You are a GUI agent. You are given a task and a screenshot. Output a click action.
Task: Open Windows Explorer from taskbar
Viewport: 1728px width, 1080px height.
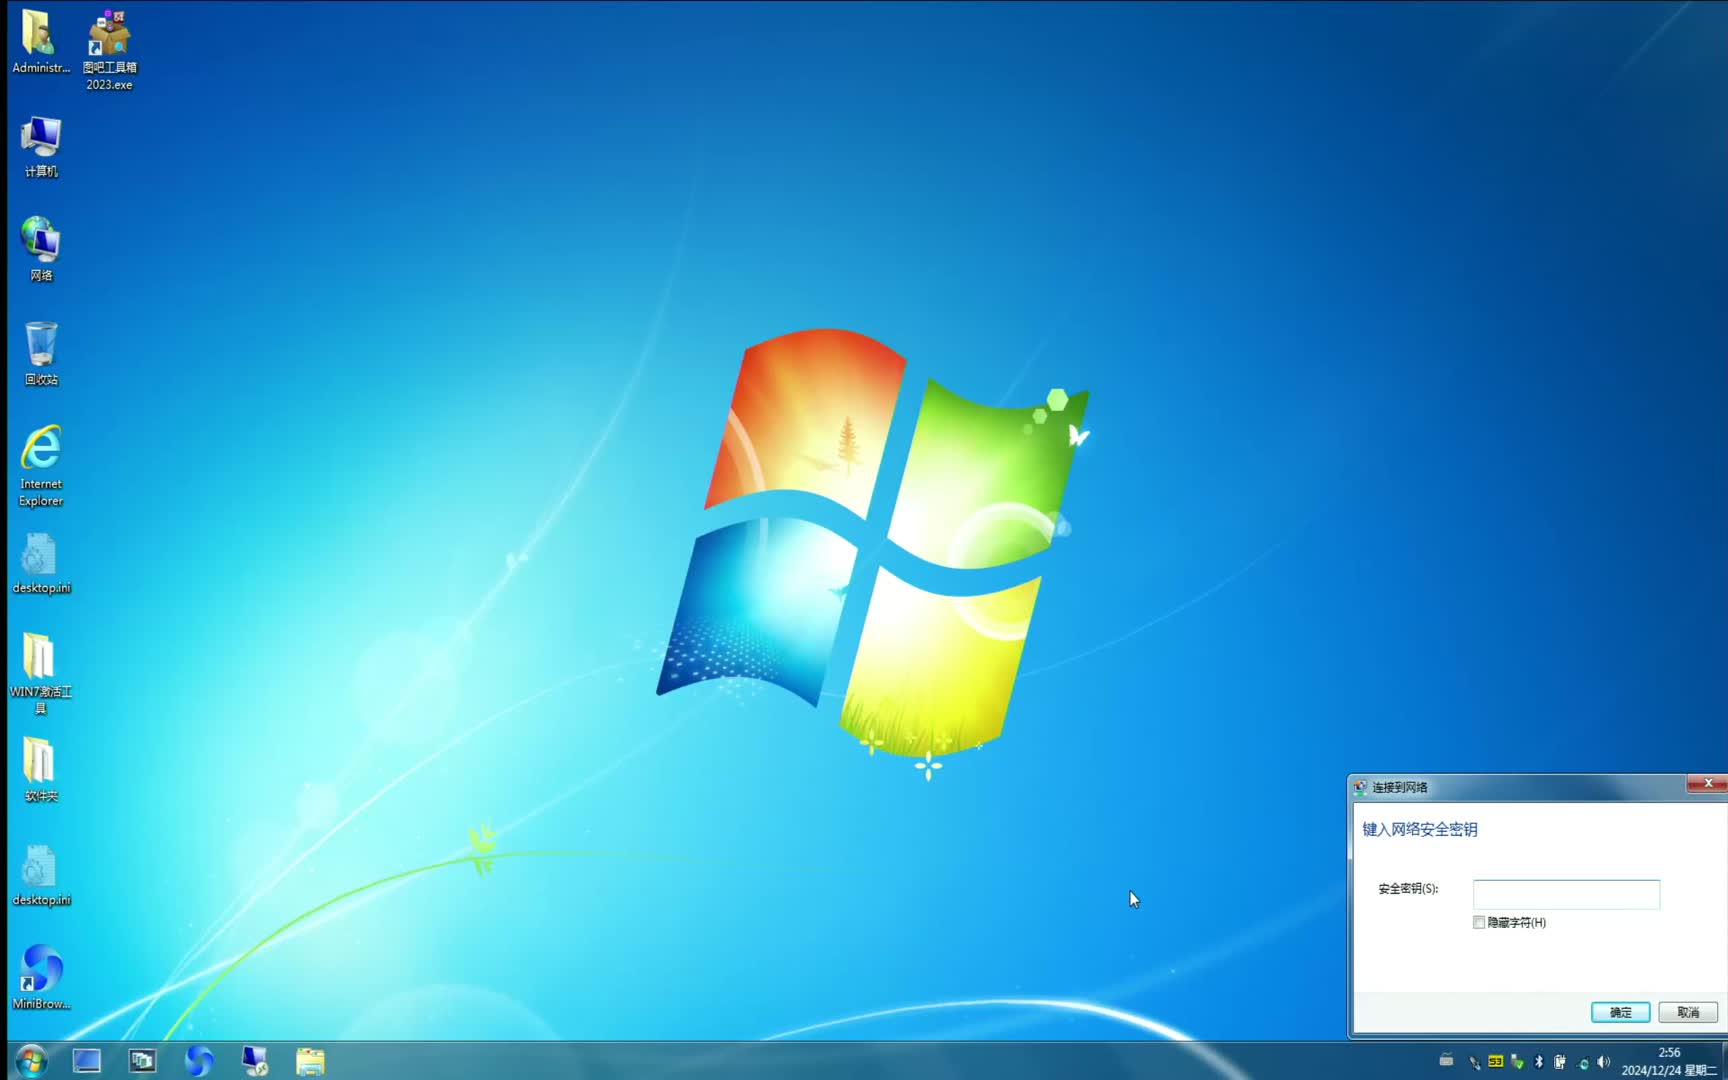310,1060
